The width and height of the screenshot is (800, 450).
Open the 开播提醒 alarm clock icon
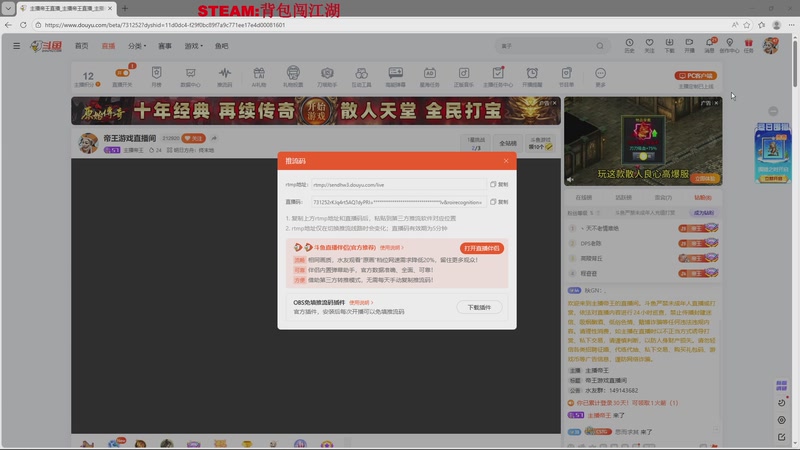tap(532, 77)
